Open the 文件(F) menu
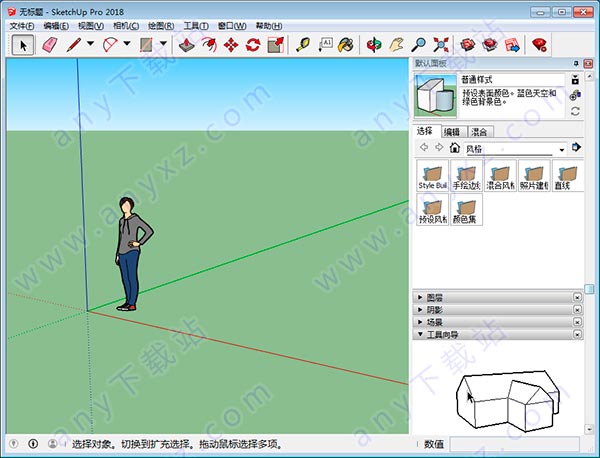600x458 pixels. coord(21,26)
